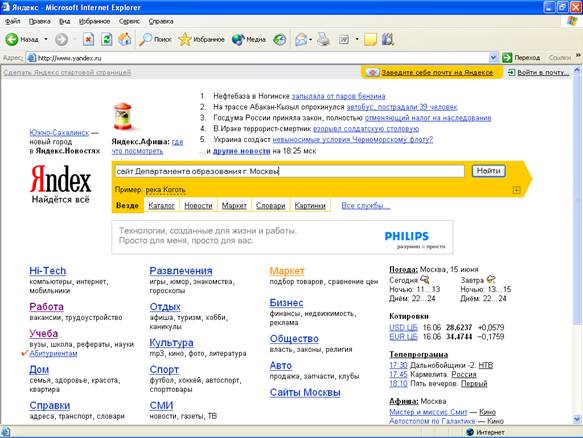Click the Back (Назад) navigation arrow
Screen dimensions: 583x438
tap(12, 39)
